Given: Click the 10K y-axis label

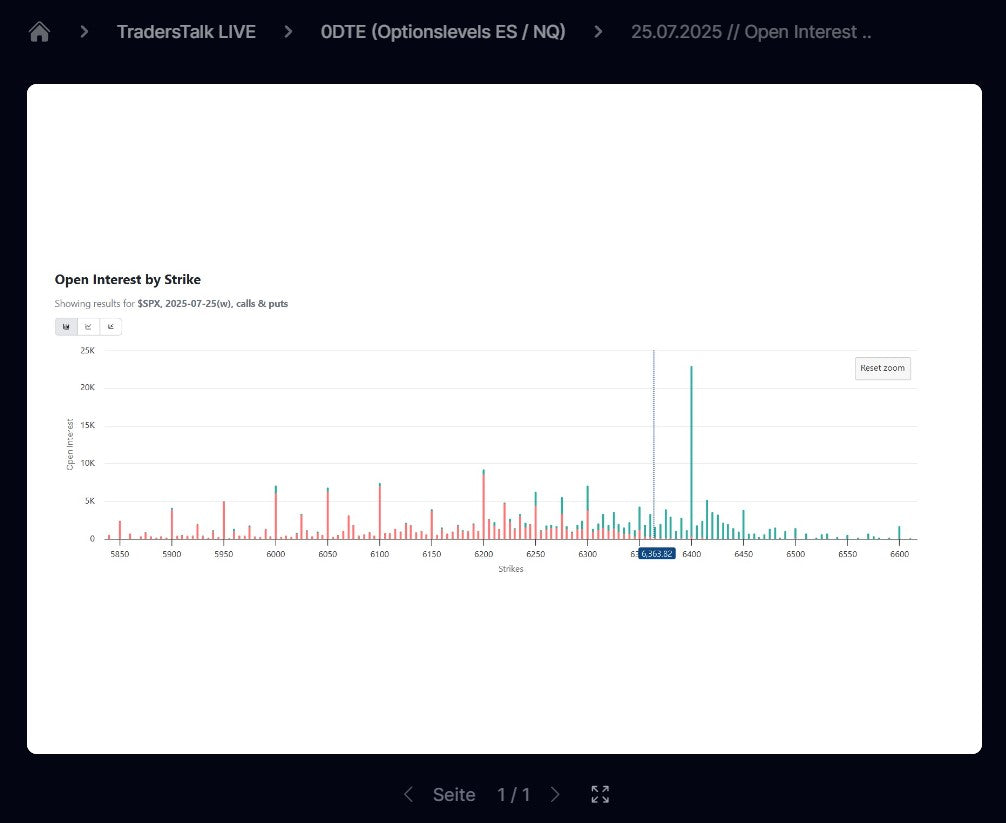Looking at the screenshot, I should tap(87, 463).
